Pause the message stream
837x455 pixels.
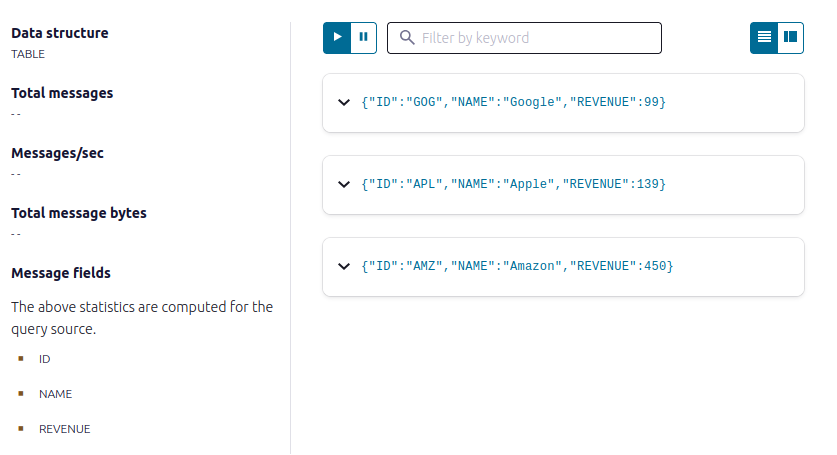pos(364,37)
